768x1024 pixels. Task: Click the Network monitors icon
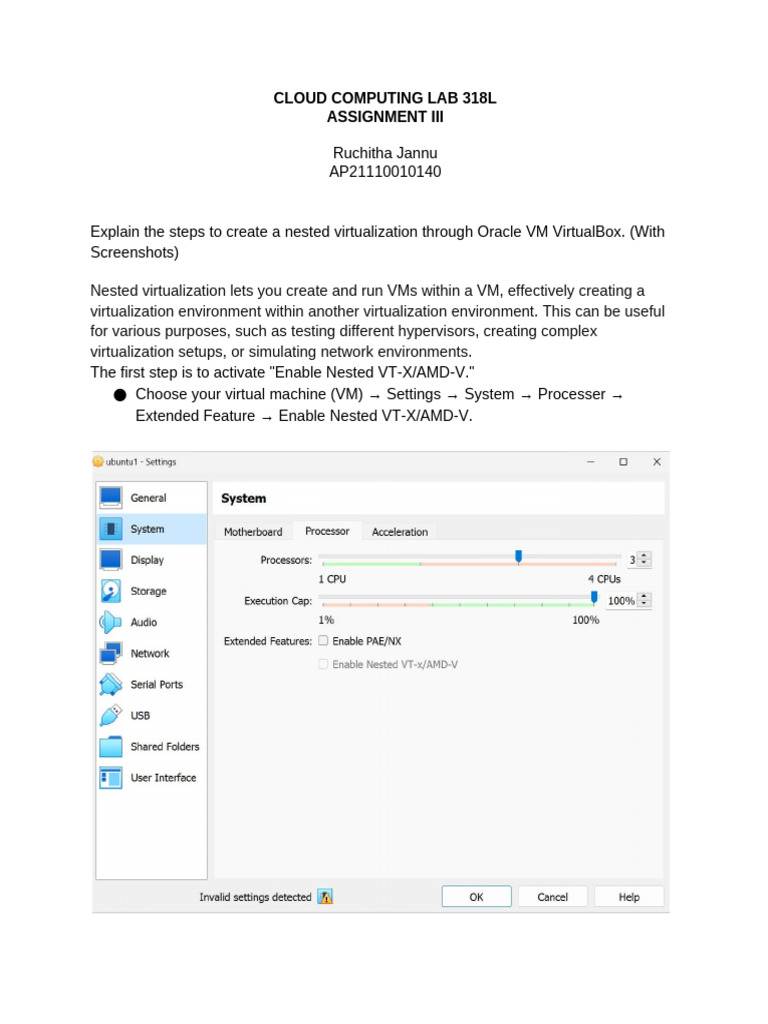coord(110,653)
